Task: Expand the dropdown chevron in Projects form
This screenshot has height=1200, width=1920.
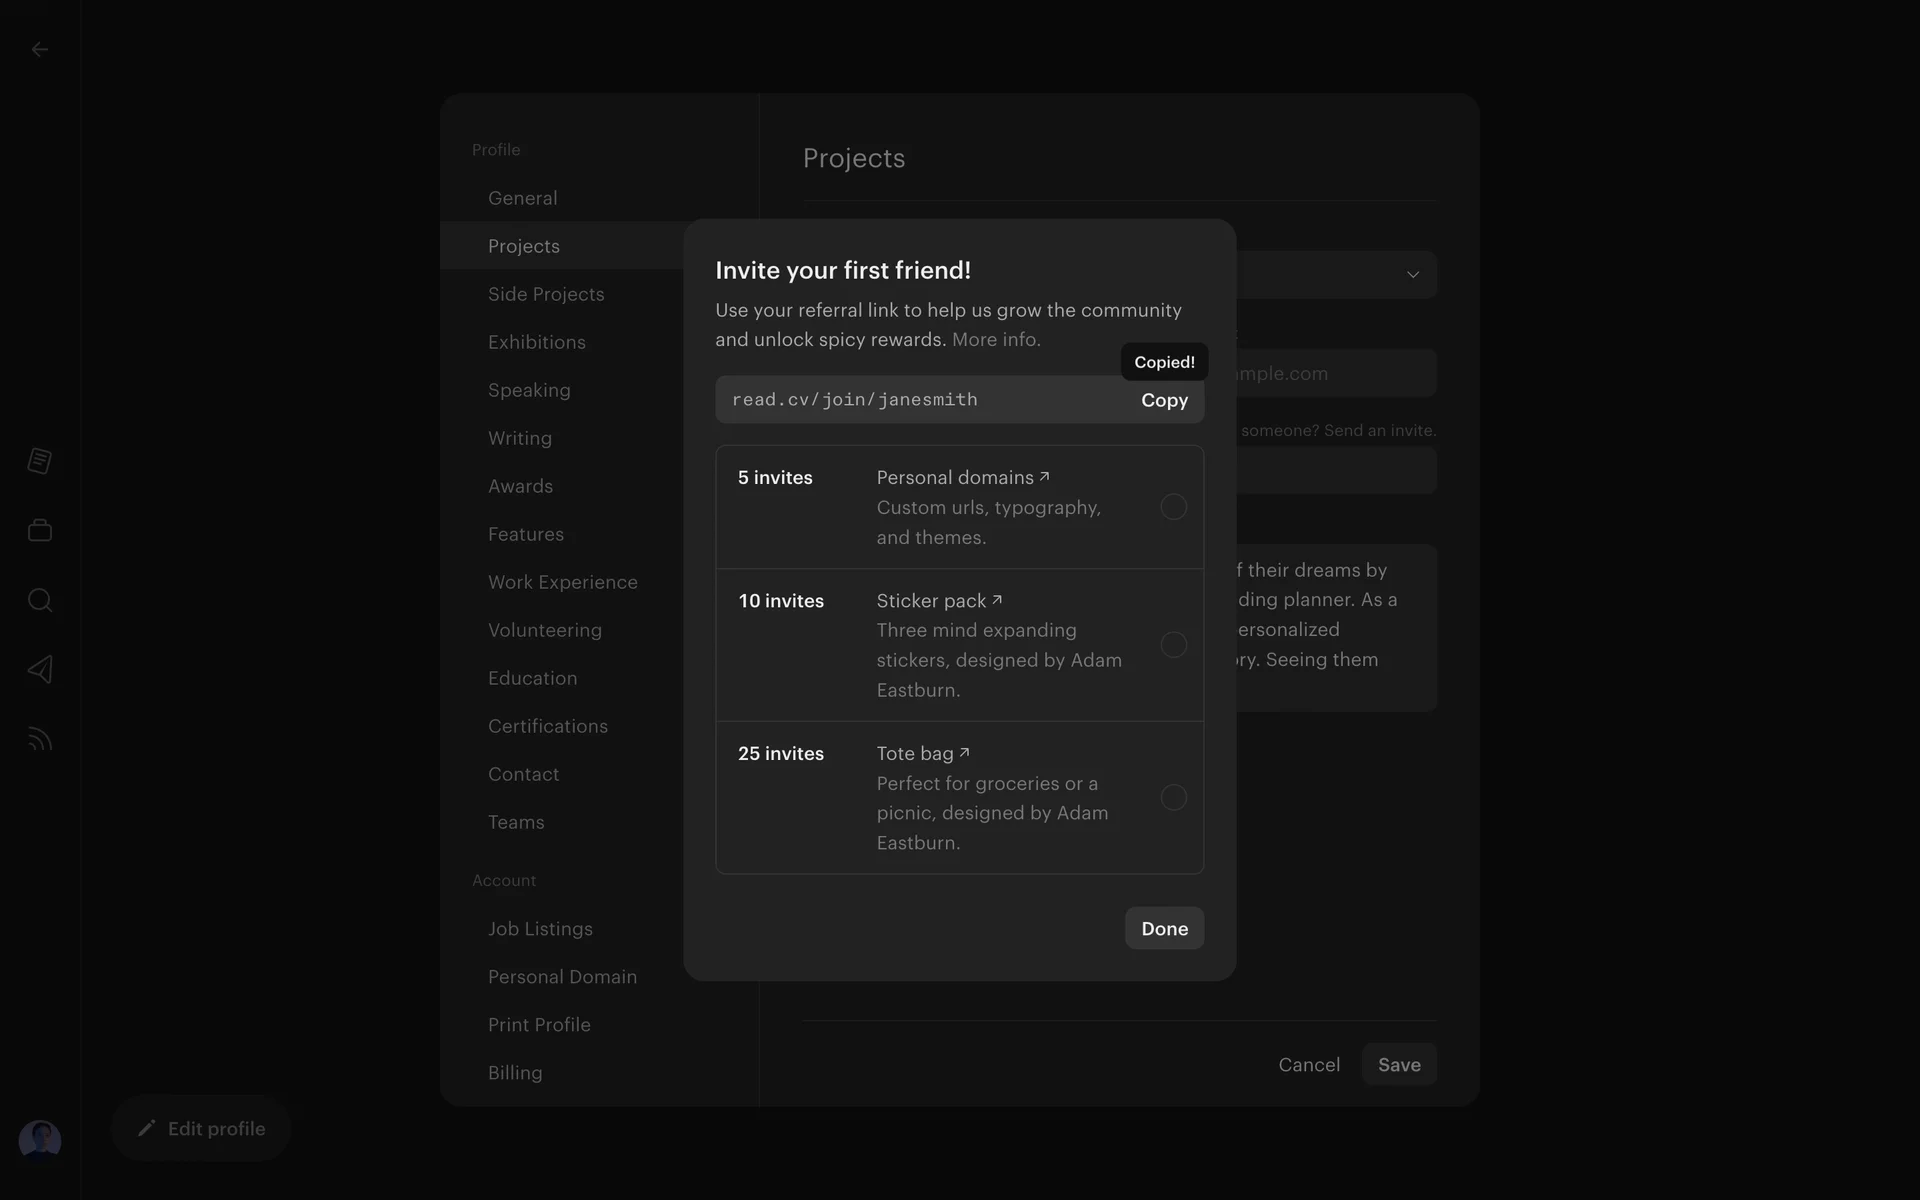Action: click(1412, 275)
